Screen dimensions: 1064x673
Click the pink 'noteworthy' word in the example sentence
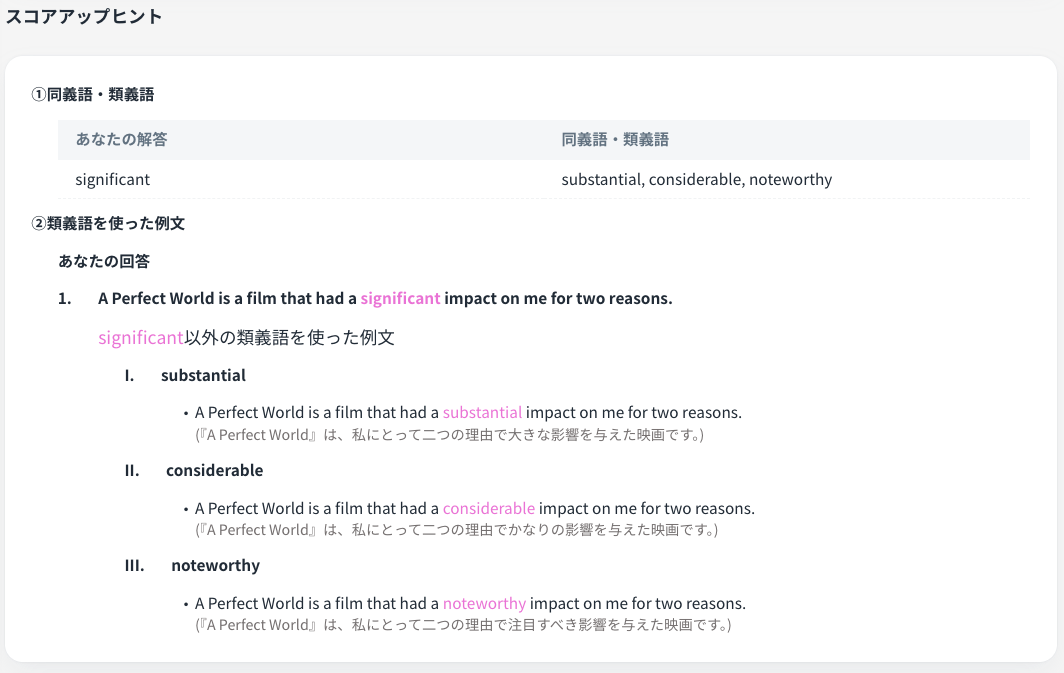[484, 604]
